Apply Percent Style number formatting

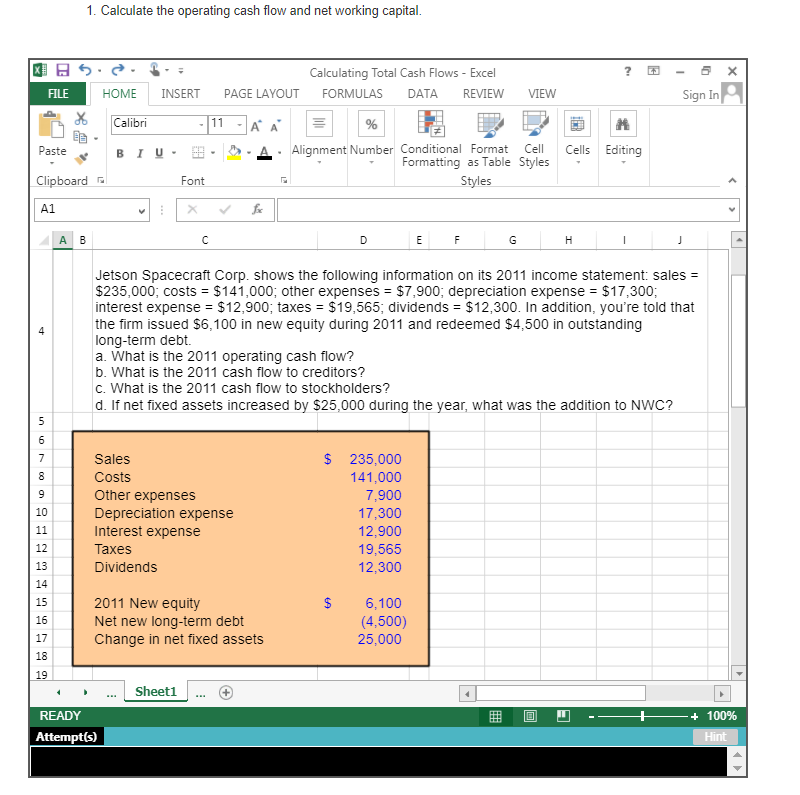(x=371, y=122)
